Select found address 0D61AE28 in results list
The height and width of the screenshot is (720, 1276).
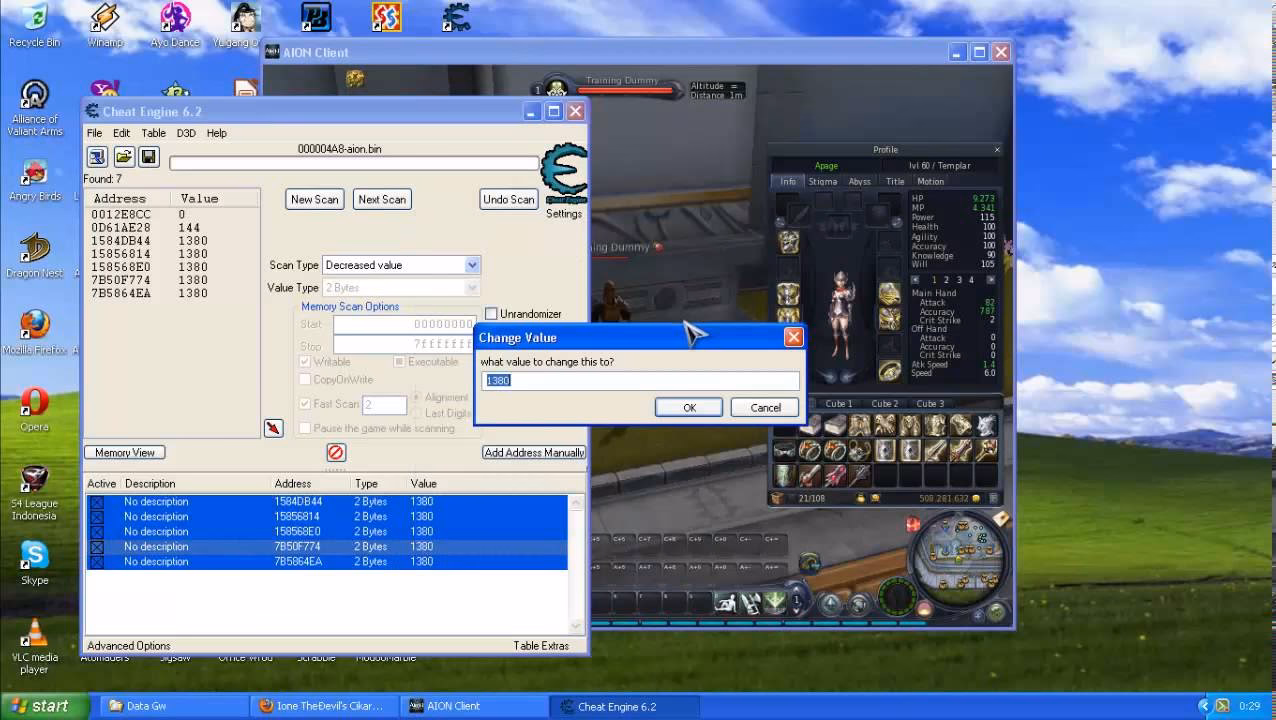click(x=172, y=228)
